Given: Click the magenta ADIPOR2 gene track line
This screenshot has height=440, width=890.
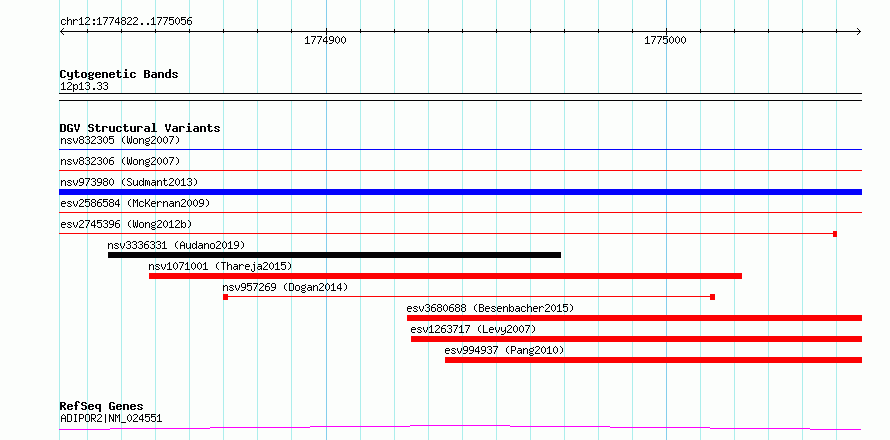Looking at the screenshot, I should click(461, 427).
